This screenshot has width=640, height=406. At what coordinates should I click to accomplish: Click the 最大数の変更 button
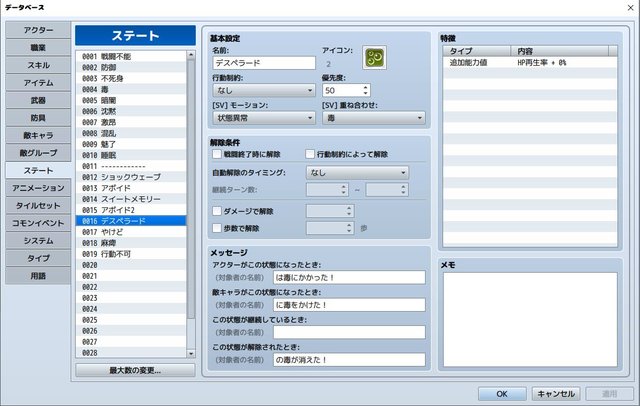135,371
